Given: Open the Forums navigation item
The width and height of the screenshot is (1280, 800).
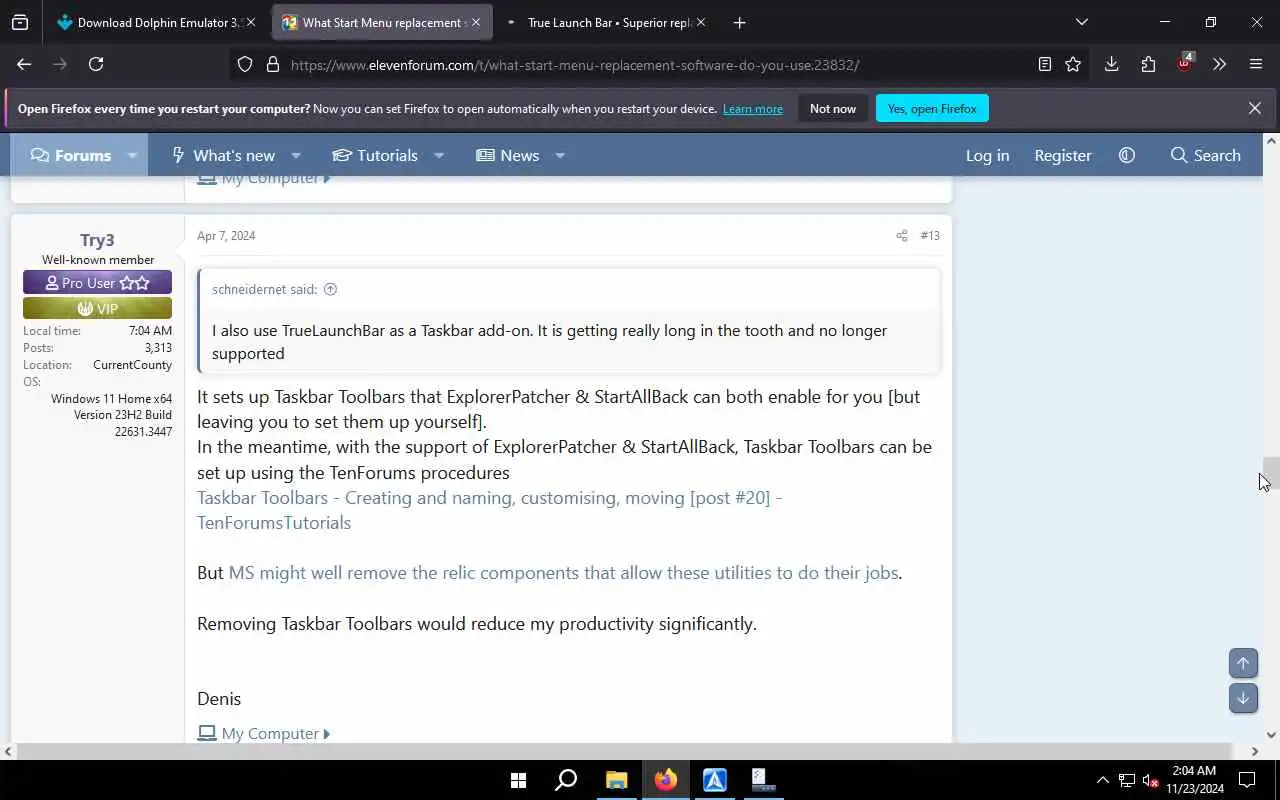Looking at the screenshot, I should pos(71,155).
